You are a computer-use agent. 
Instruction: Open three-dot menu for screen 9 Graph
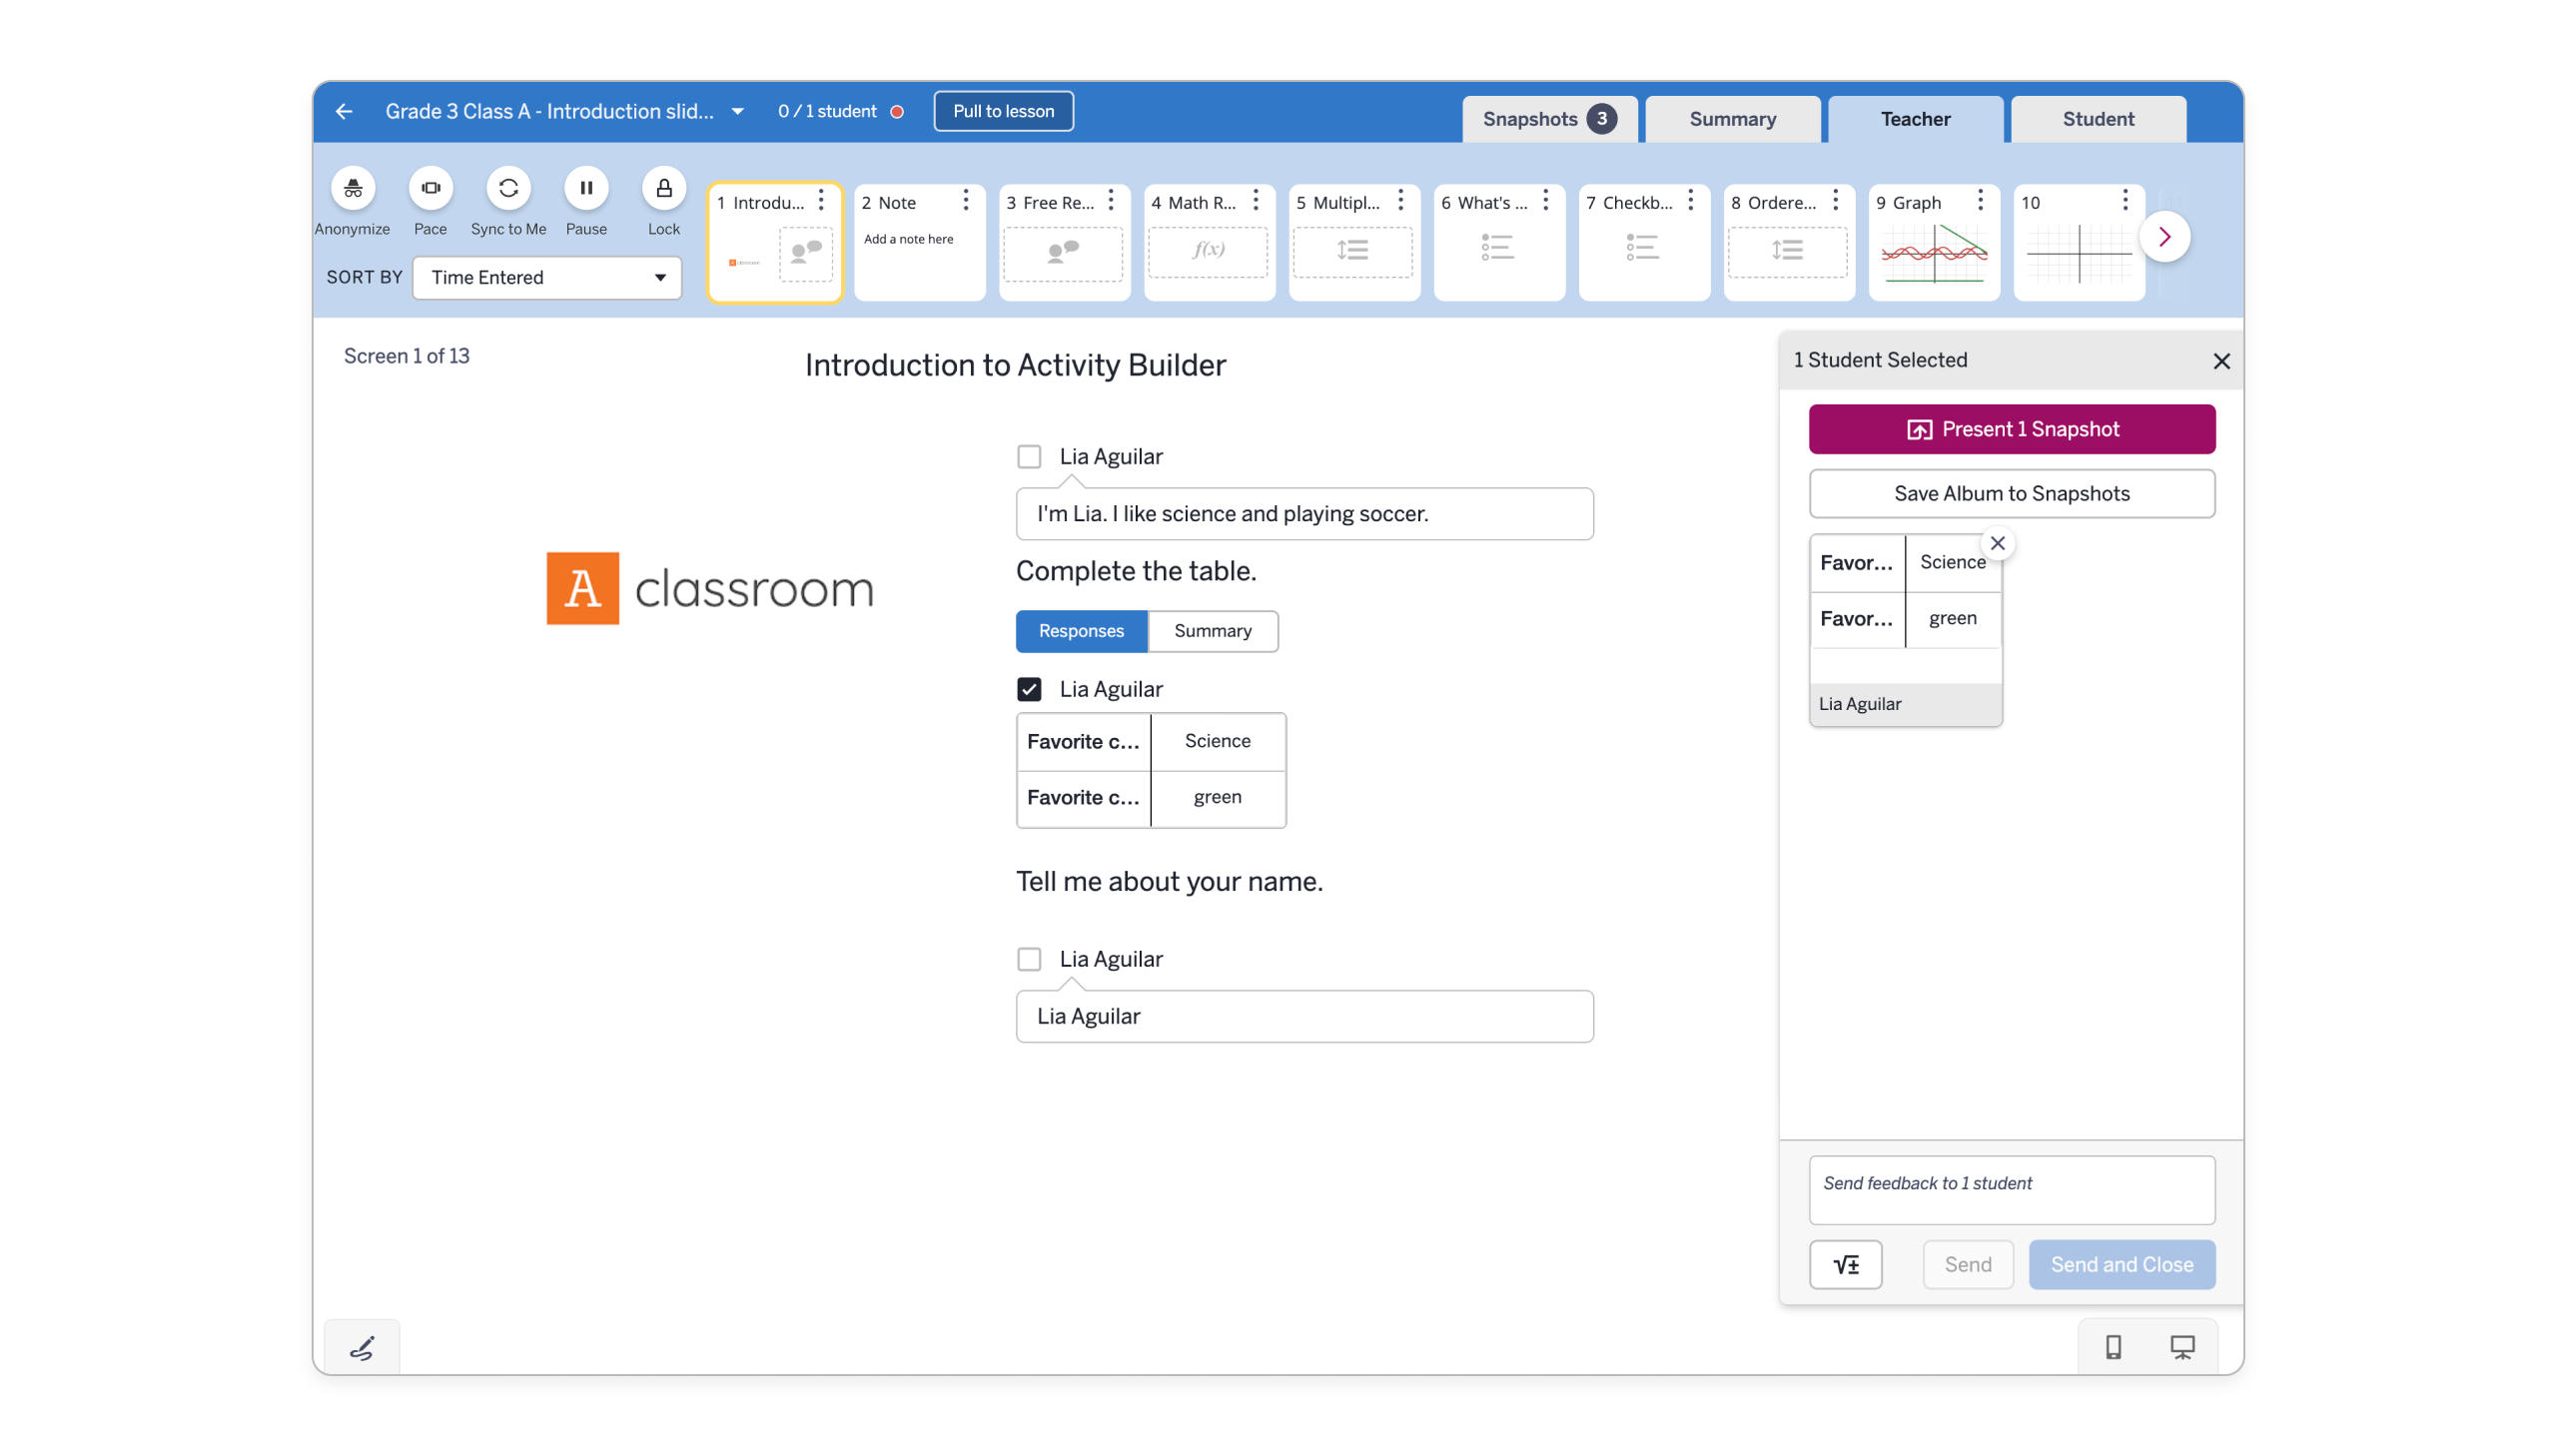point(1979,201)
